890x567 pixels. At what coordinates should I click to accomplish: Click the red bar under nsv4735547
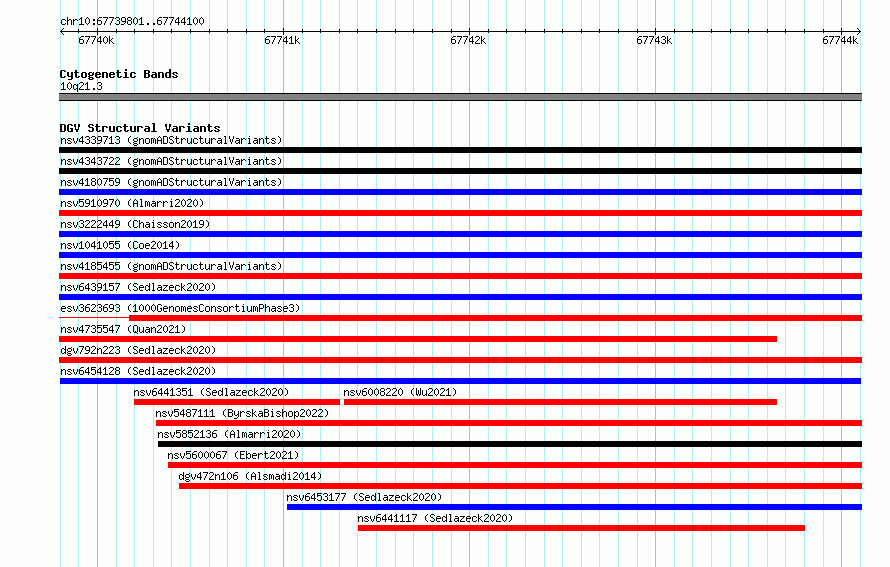[x=418, y=339]
